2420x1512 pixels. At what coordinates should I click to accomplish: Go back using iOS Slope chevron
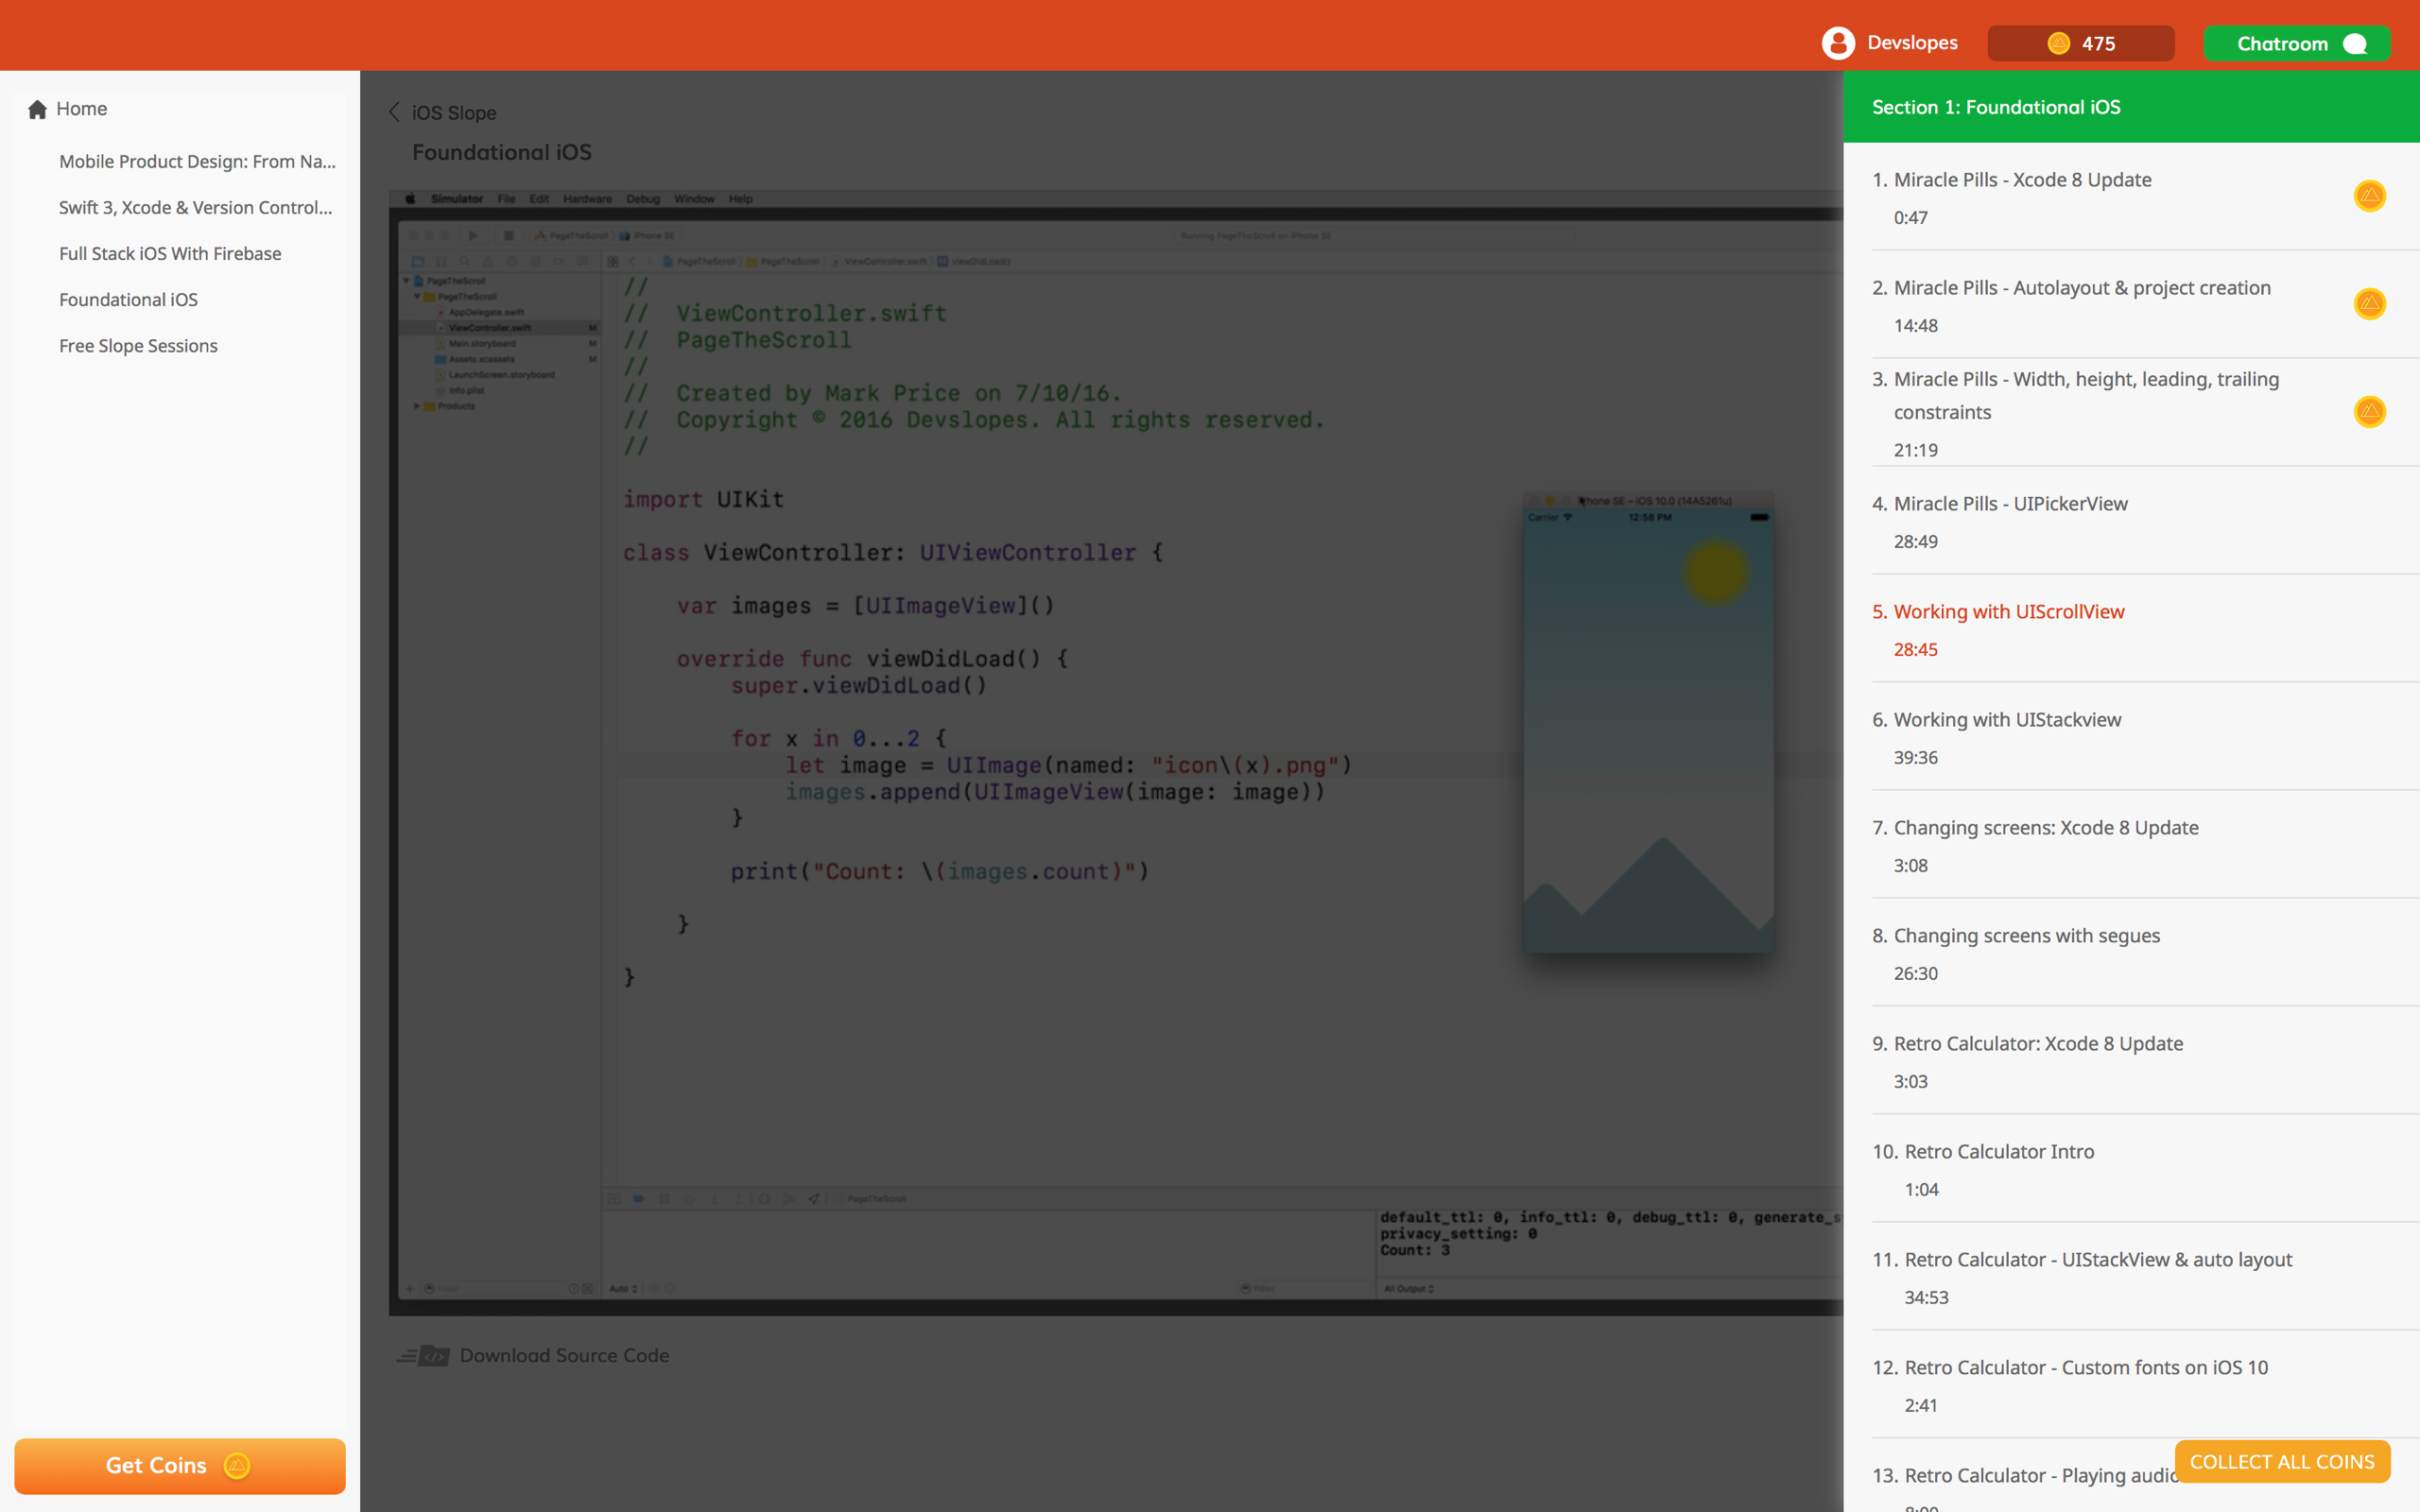pos(395,112)
